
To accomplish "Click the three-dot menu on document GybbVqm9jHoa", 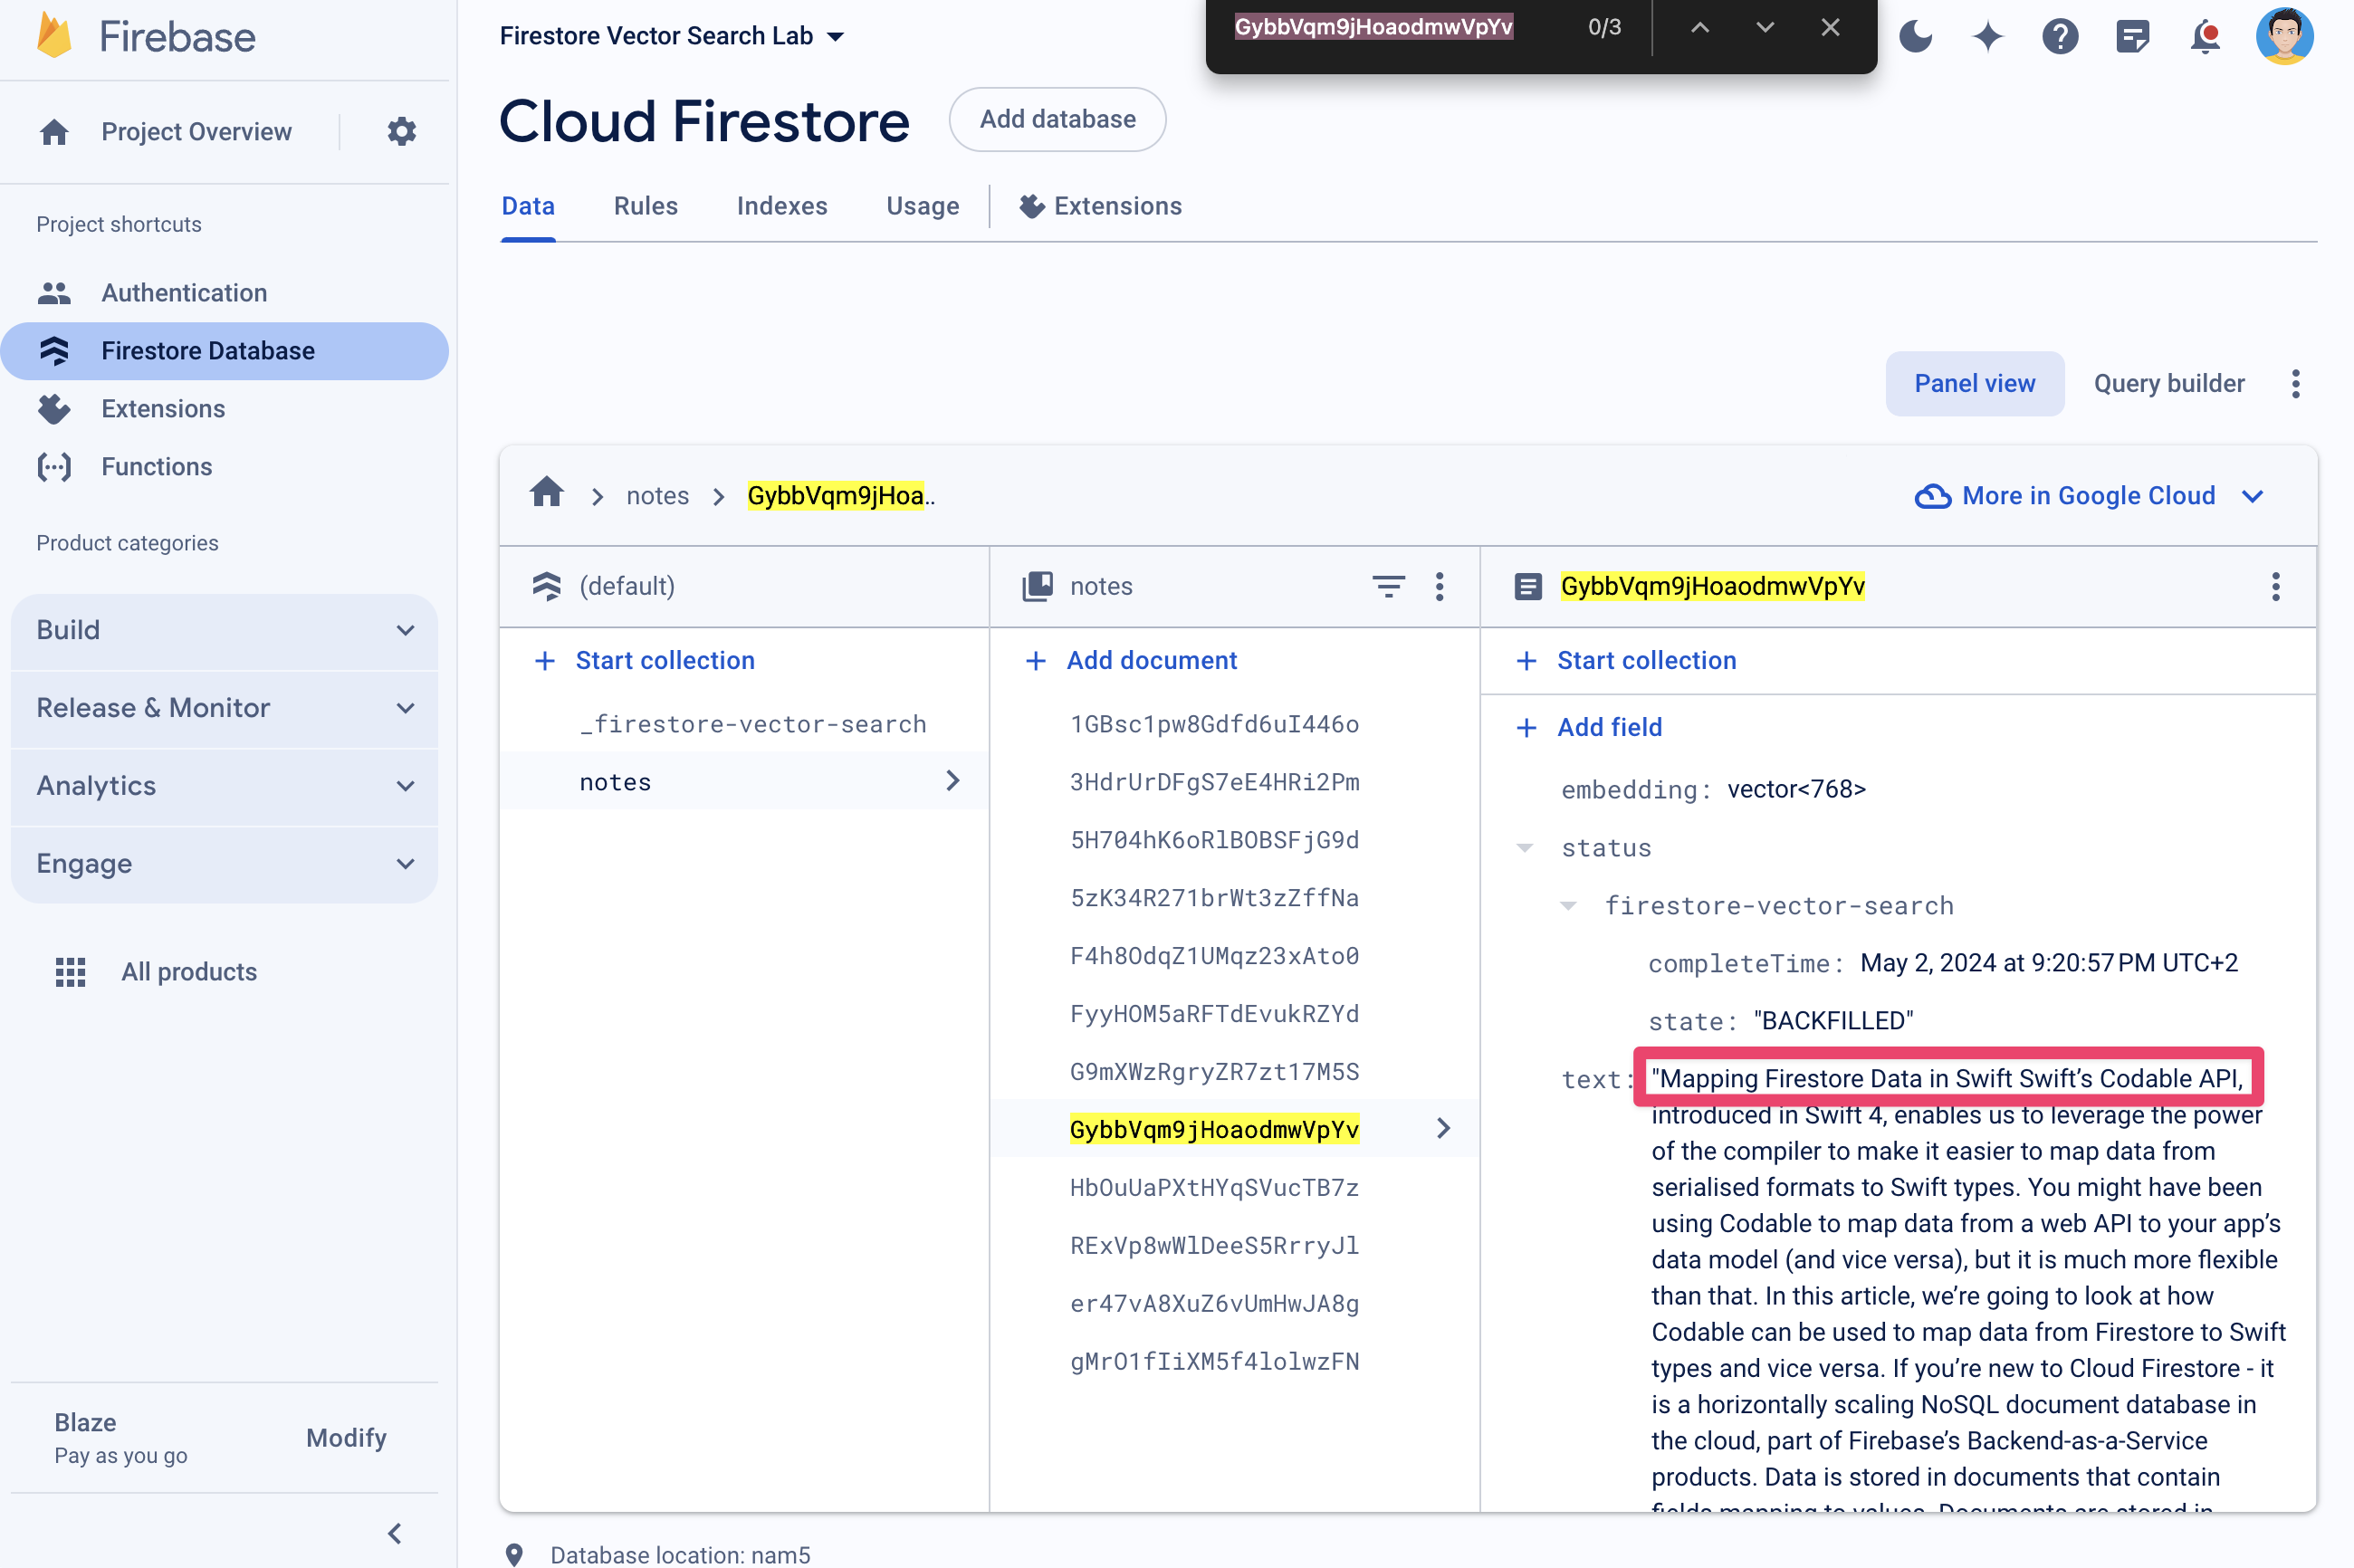I will 2279,587.
